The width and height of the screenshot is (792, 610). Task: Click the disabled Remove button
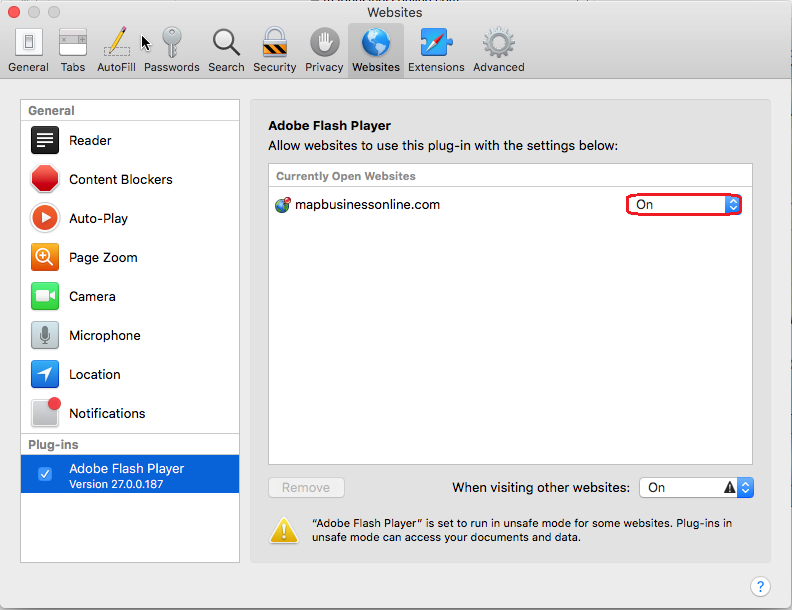pos(306,487)
